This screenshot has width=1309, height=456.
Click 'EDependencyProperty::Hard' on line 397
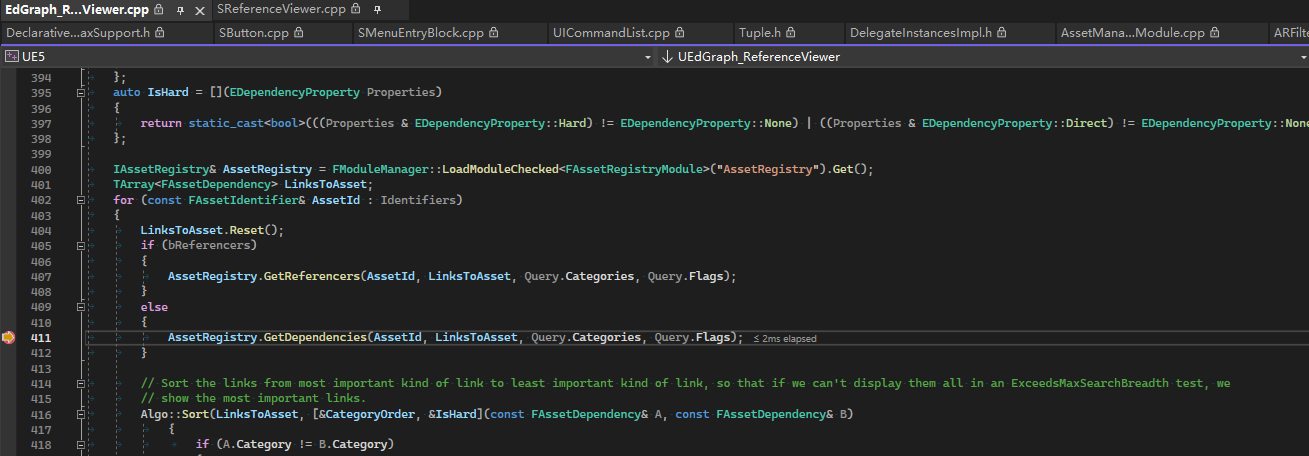point(500,124)
